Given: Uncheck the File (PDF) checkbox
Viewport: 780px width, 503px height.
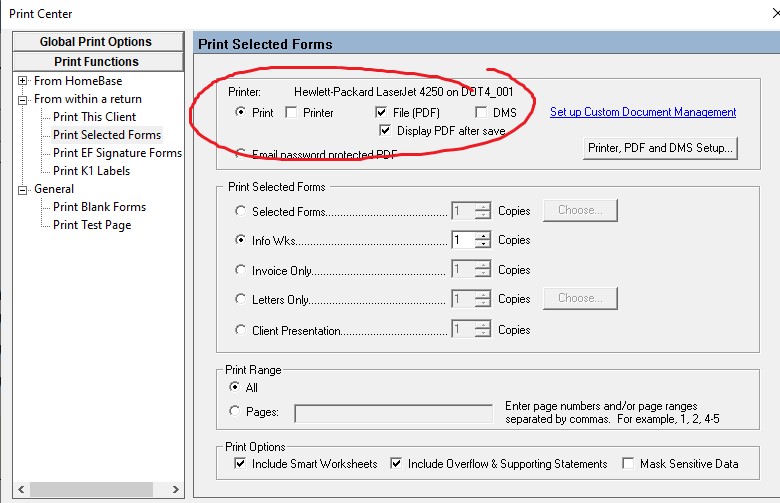Looking at the screenshot, I should [381, 113].
